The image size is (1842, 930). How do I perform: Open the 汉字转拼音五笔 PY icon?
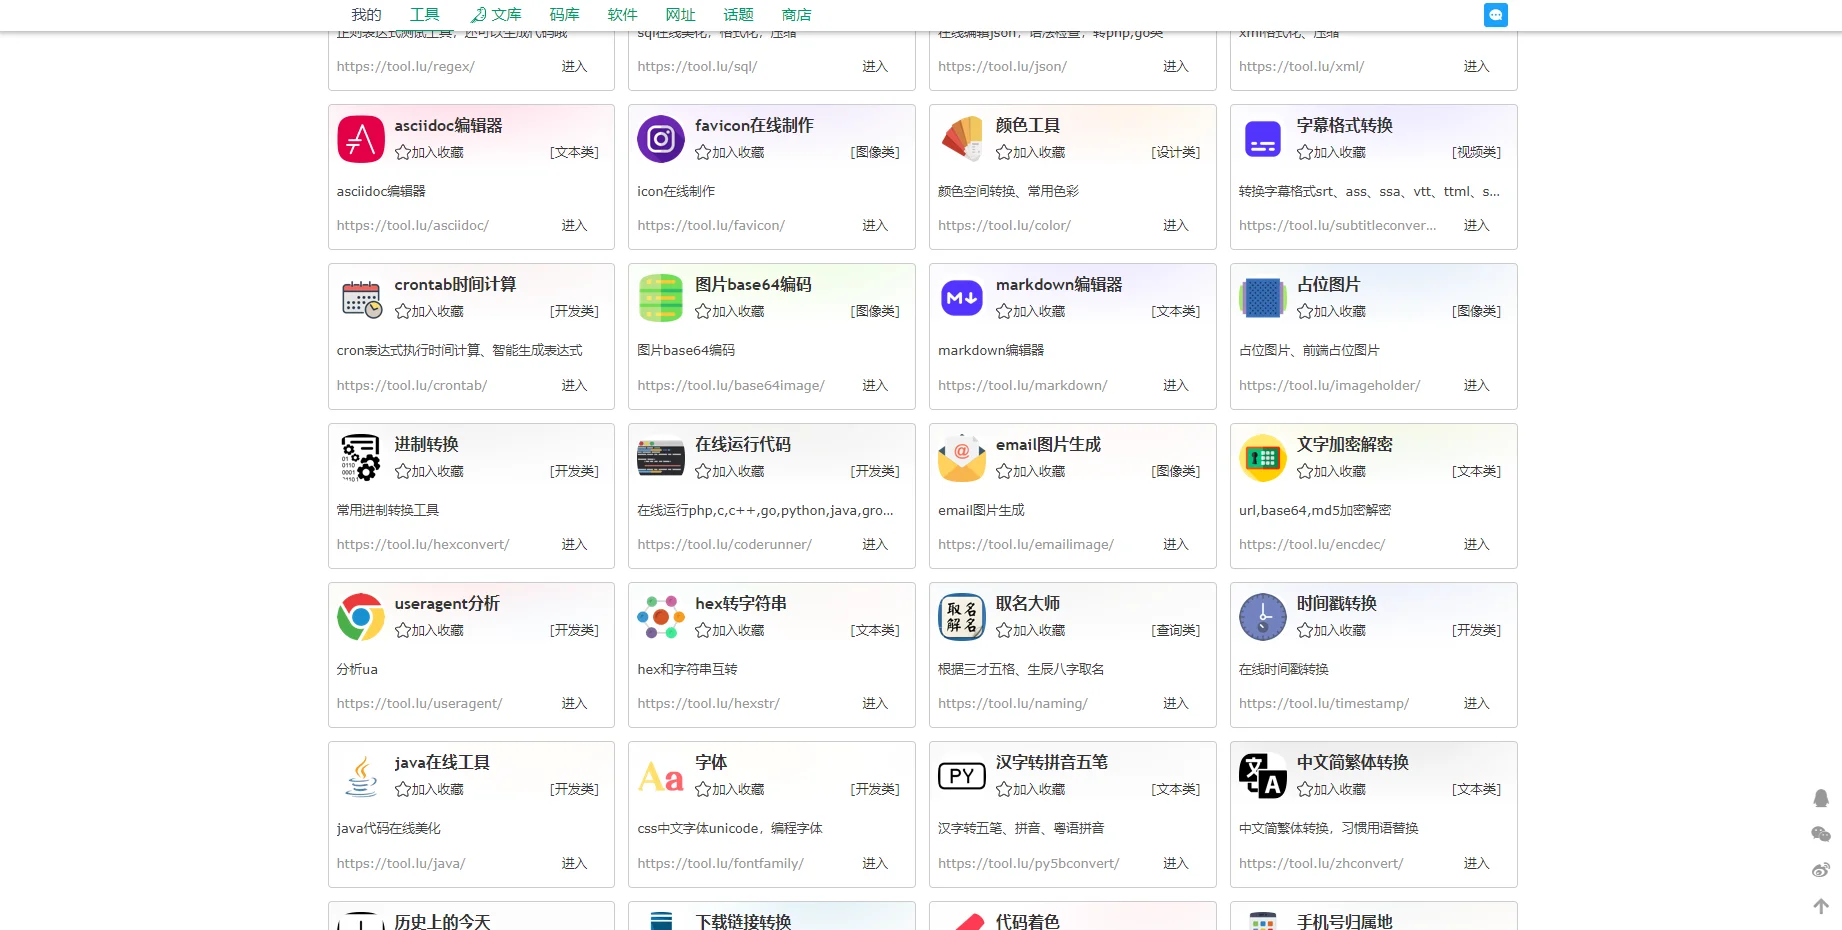tap(962, 776)
